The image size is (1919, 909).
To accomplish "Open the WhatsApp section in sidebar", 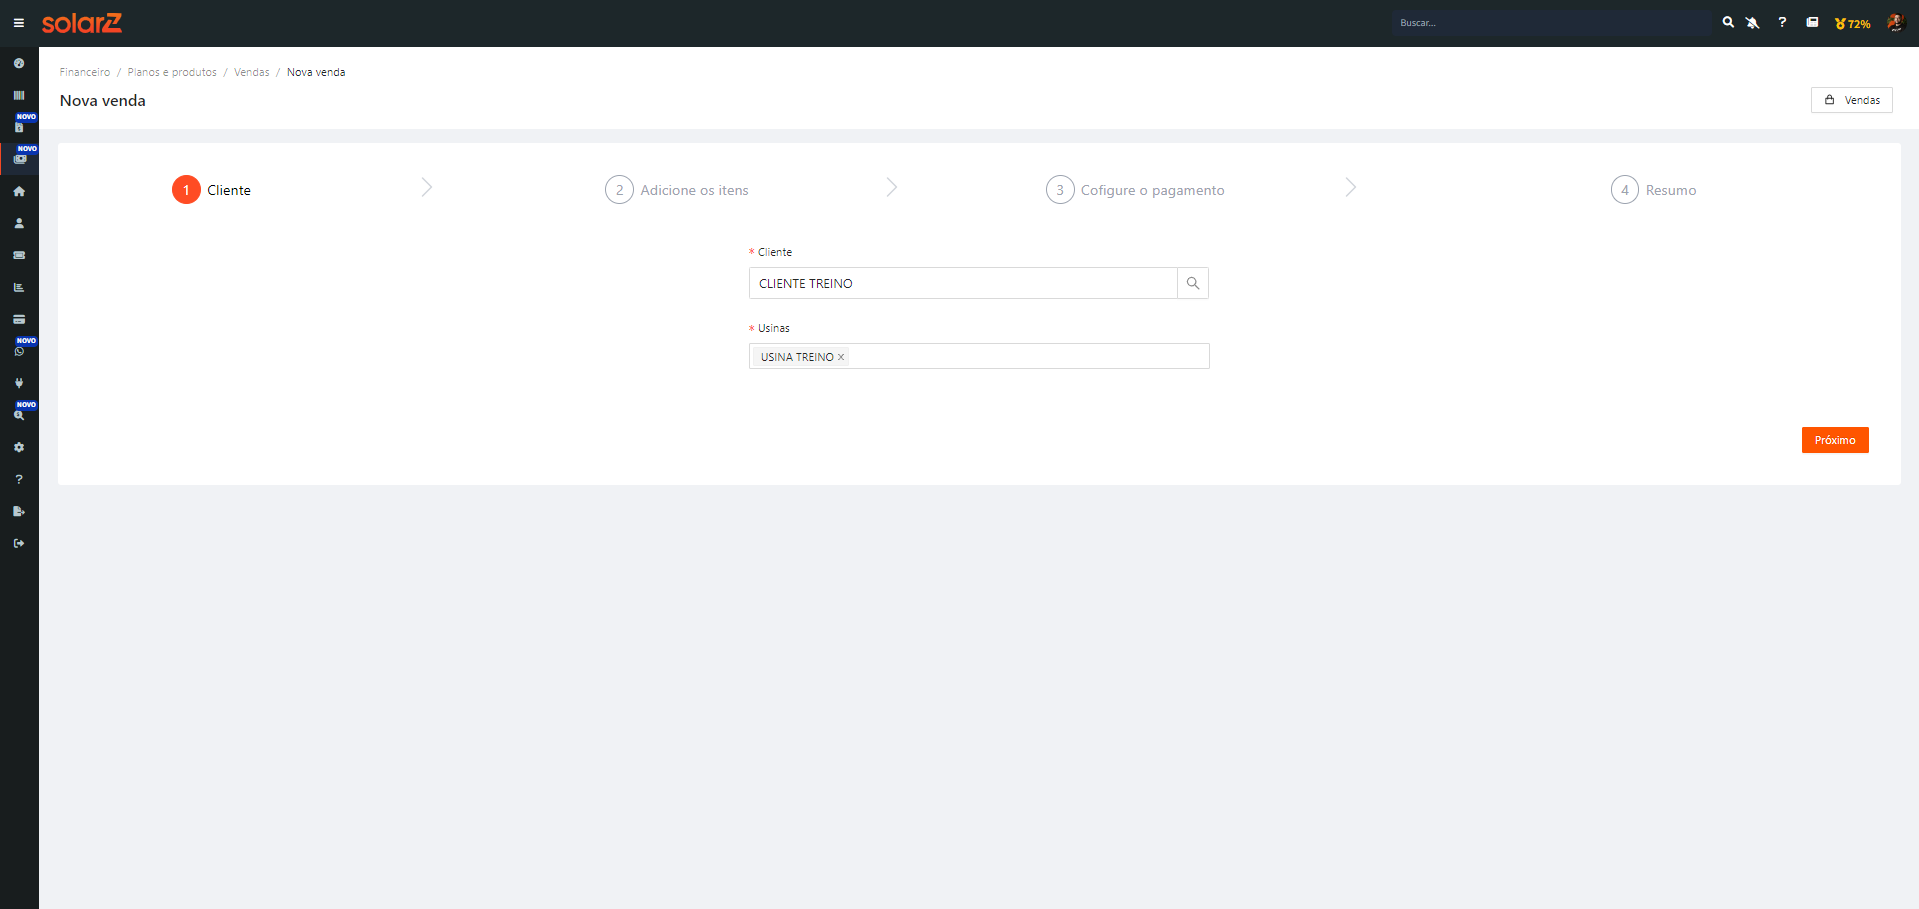I will click(x=19, y=351).
